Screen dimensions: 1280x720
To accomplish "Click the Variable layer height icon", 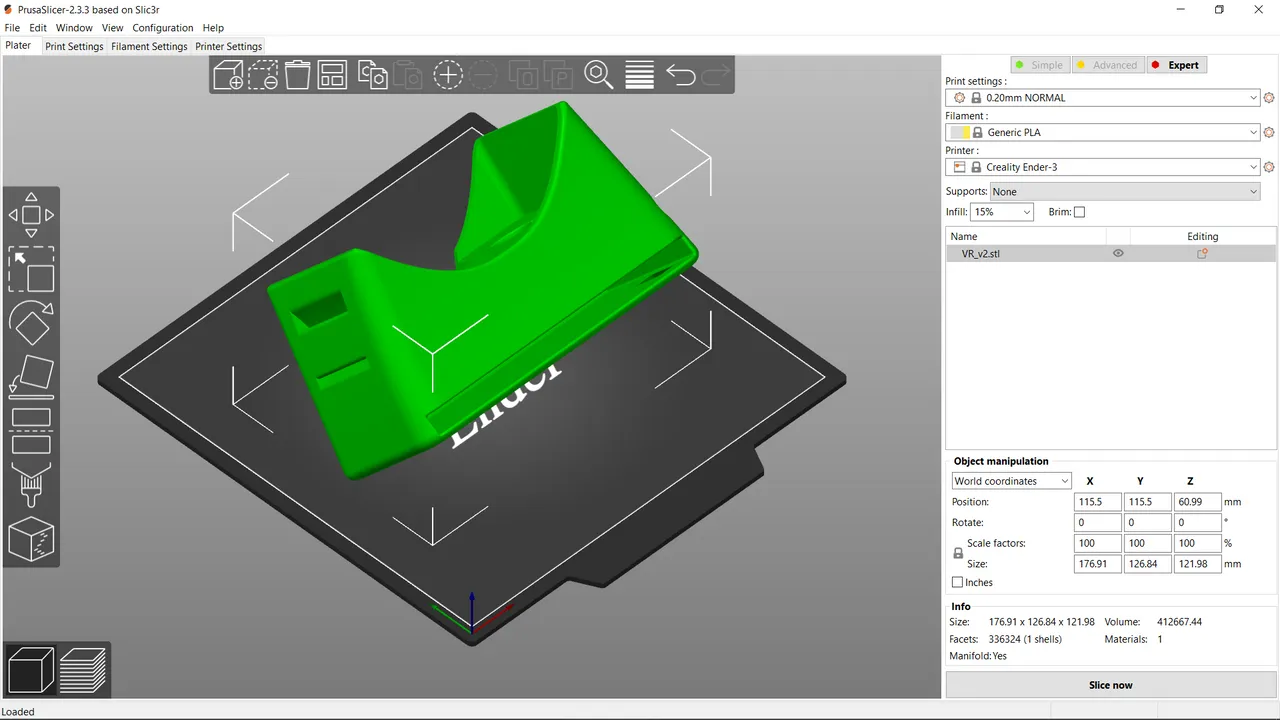I will (639, 75).
